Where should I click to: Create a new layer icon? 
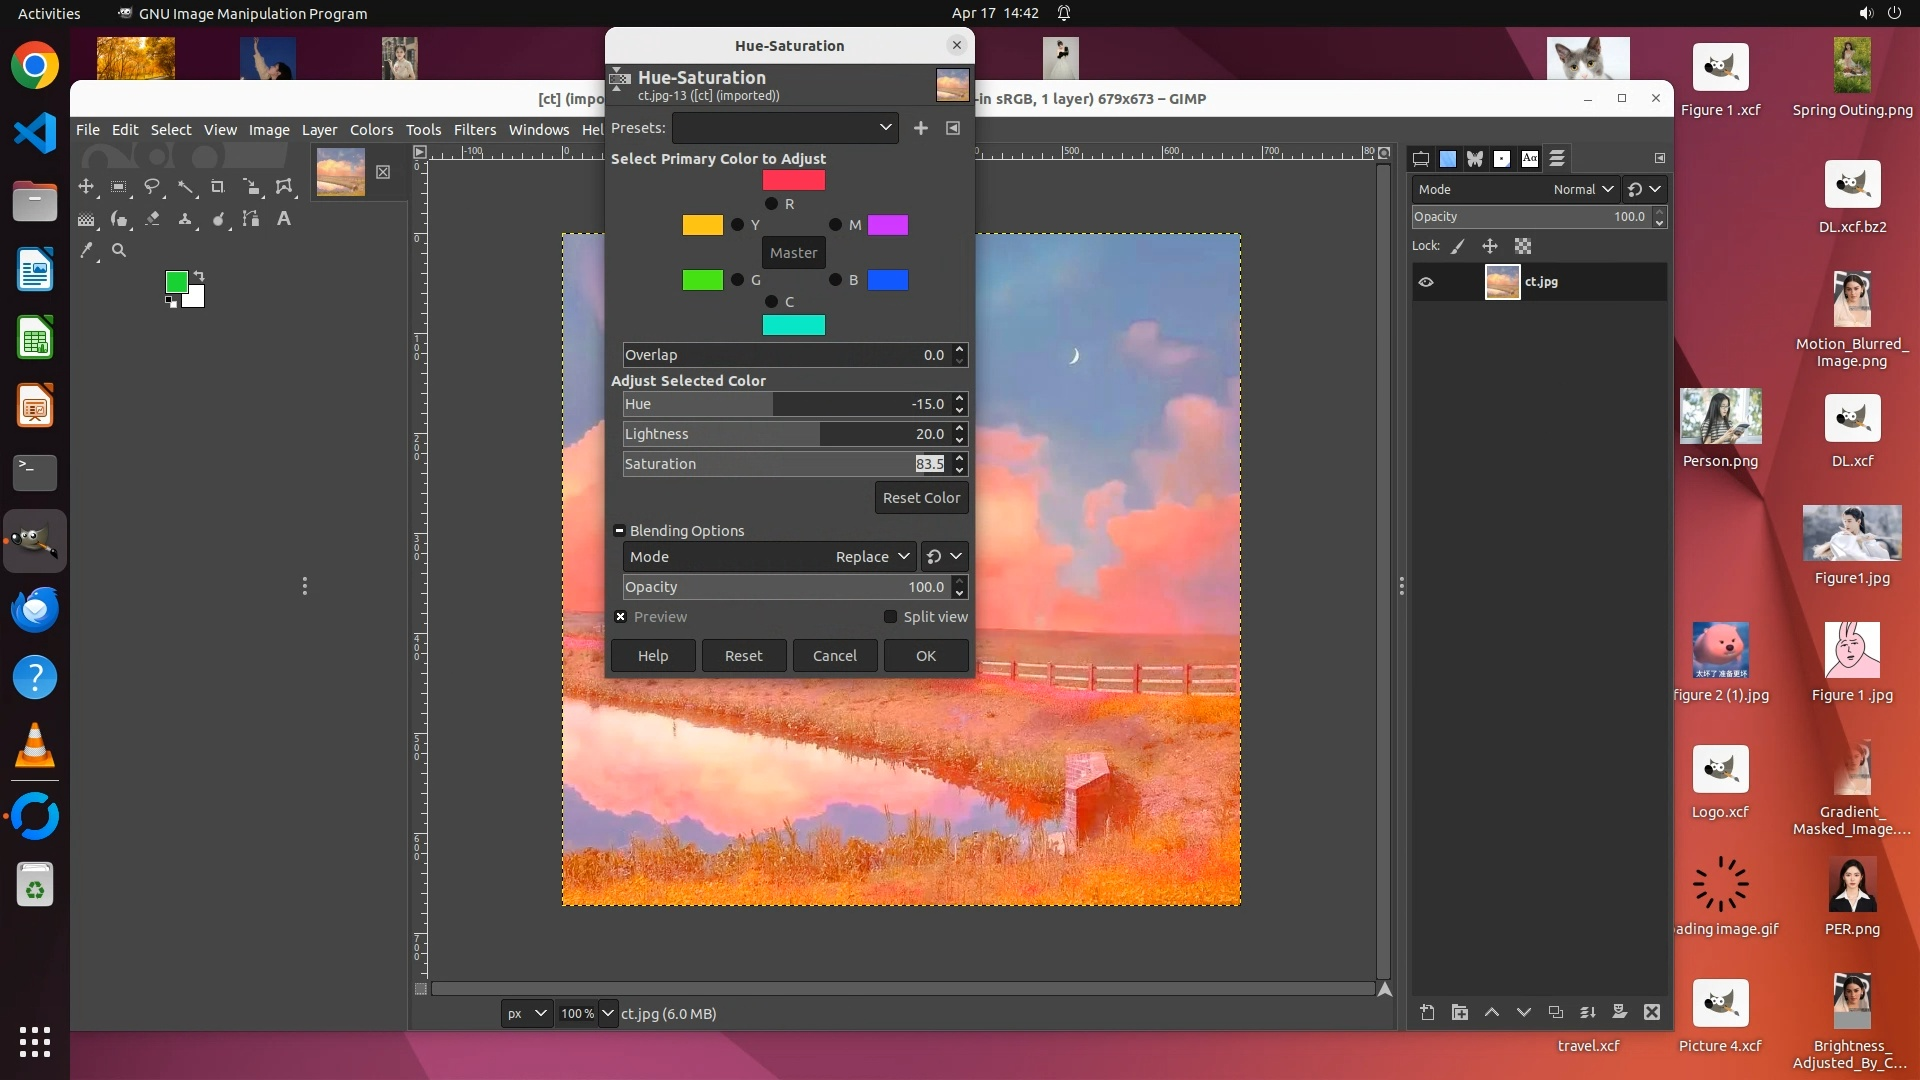click(1427, 1013)
